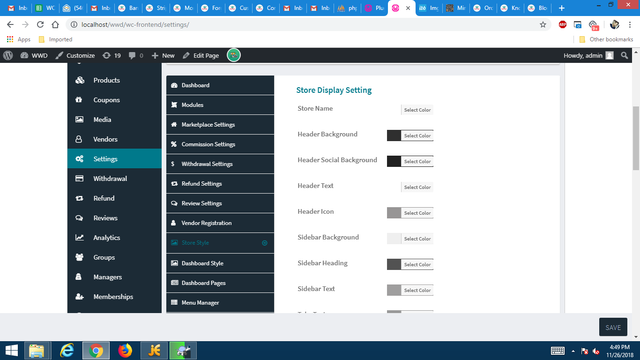
Task: Go to Commission Settings tab
Action: point(220,144)
